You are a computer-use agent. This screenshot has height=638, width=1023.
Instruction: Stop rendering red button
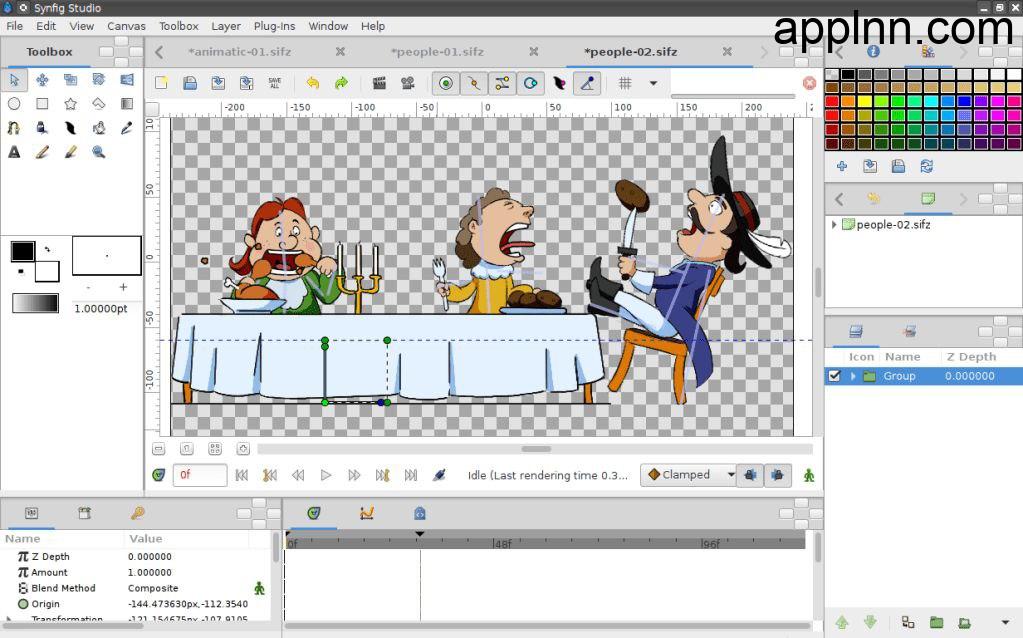click(809, 83)
